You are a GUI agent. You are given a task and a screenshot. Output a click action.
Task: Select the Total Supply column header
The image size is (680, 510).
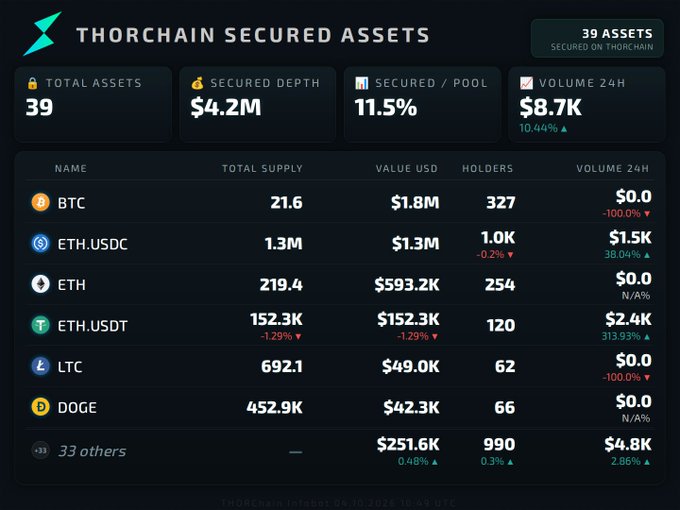click(262, 168)
